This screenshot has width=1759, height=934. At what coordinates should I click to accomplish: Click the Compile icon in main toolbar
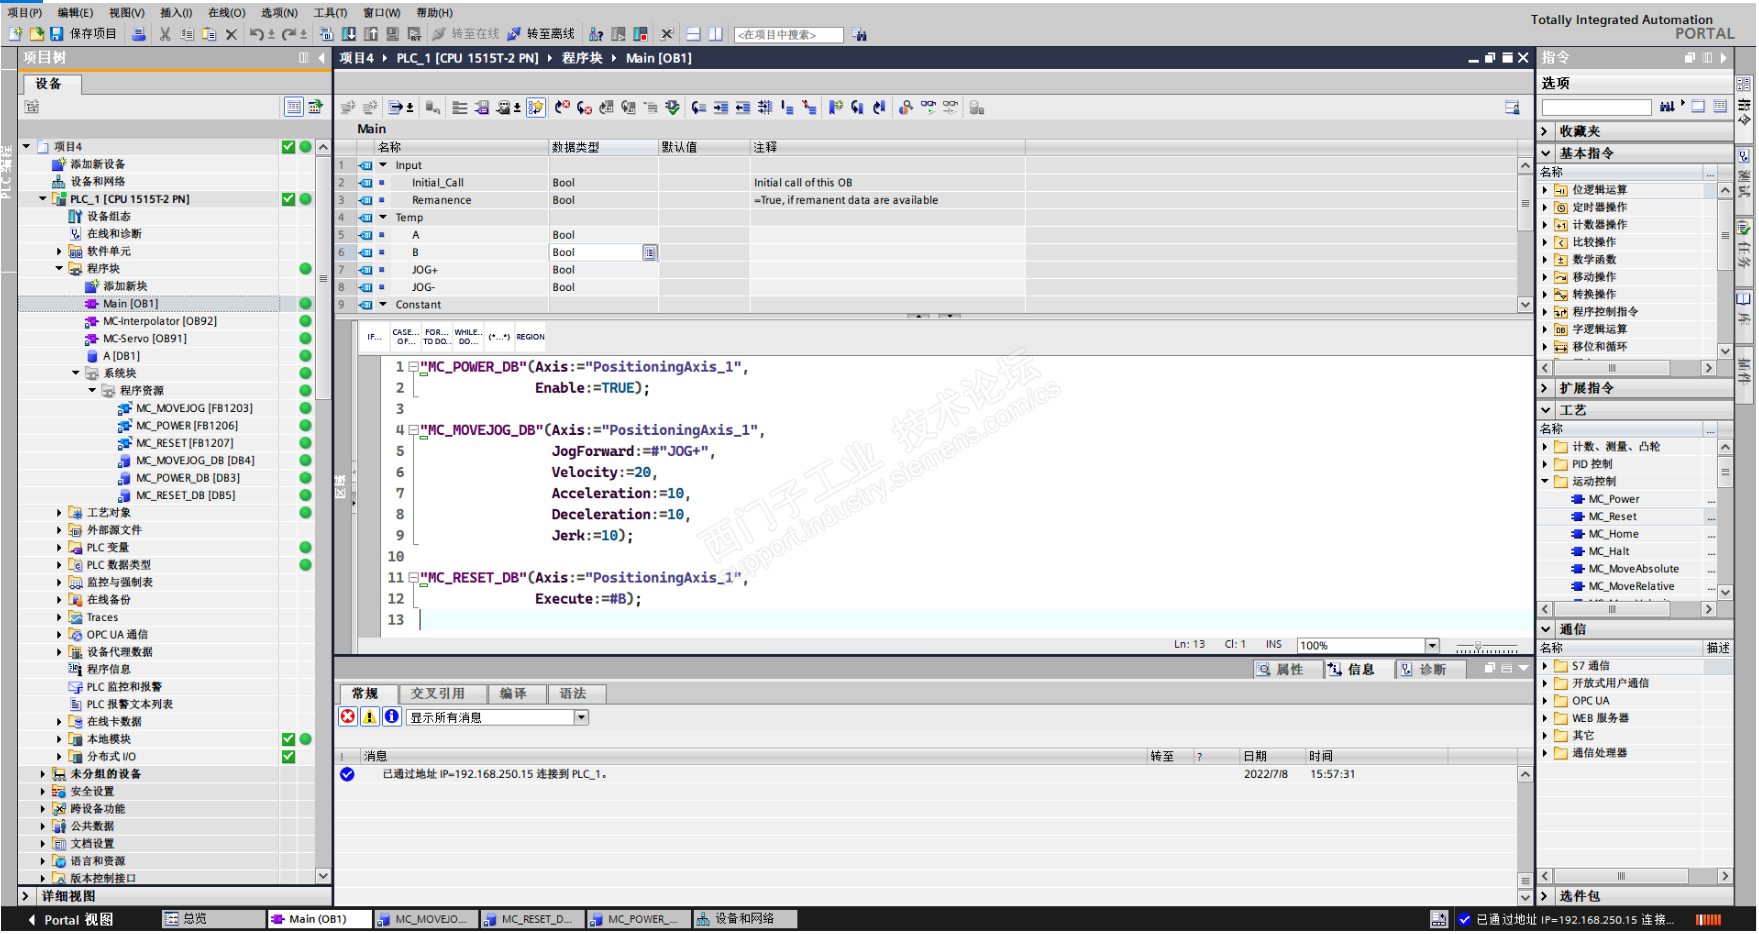coord(327,34)
